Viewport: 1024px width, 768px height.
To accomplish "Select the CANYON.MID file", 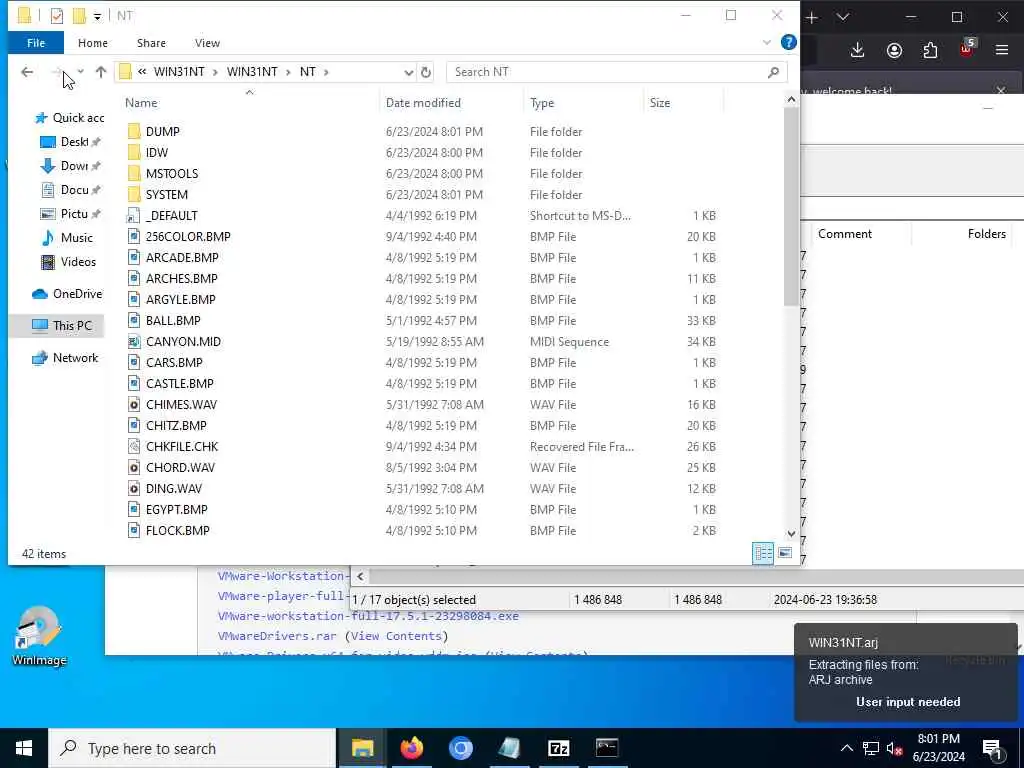I will [183, 342].
